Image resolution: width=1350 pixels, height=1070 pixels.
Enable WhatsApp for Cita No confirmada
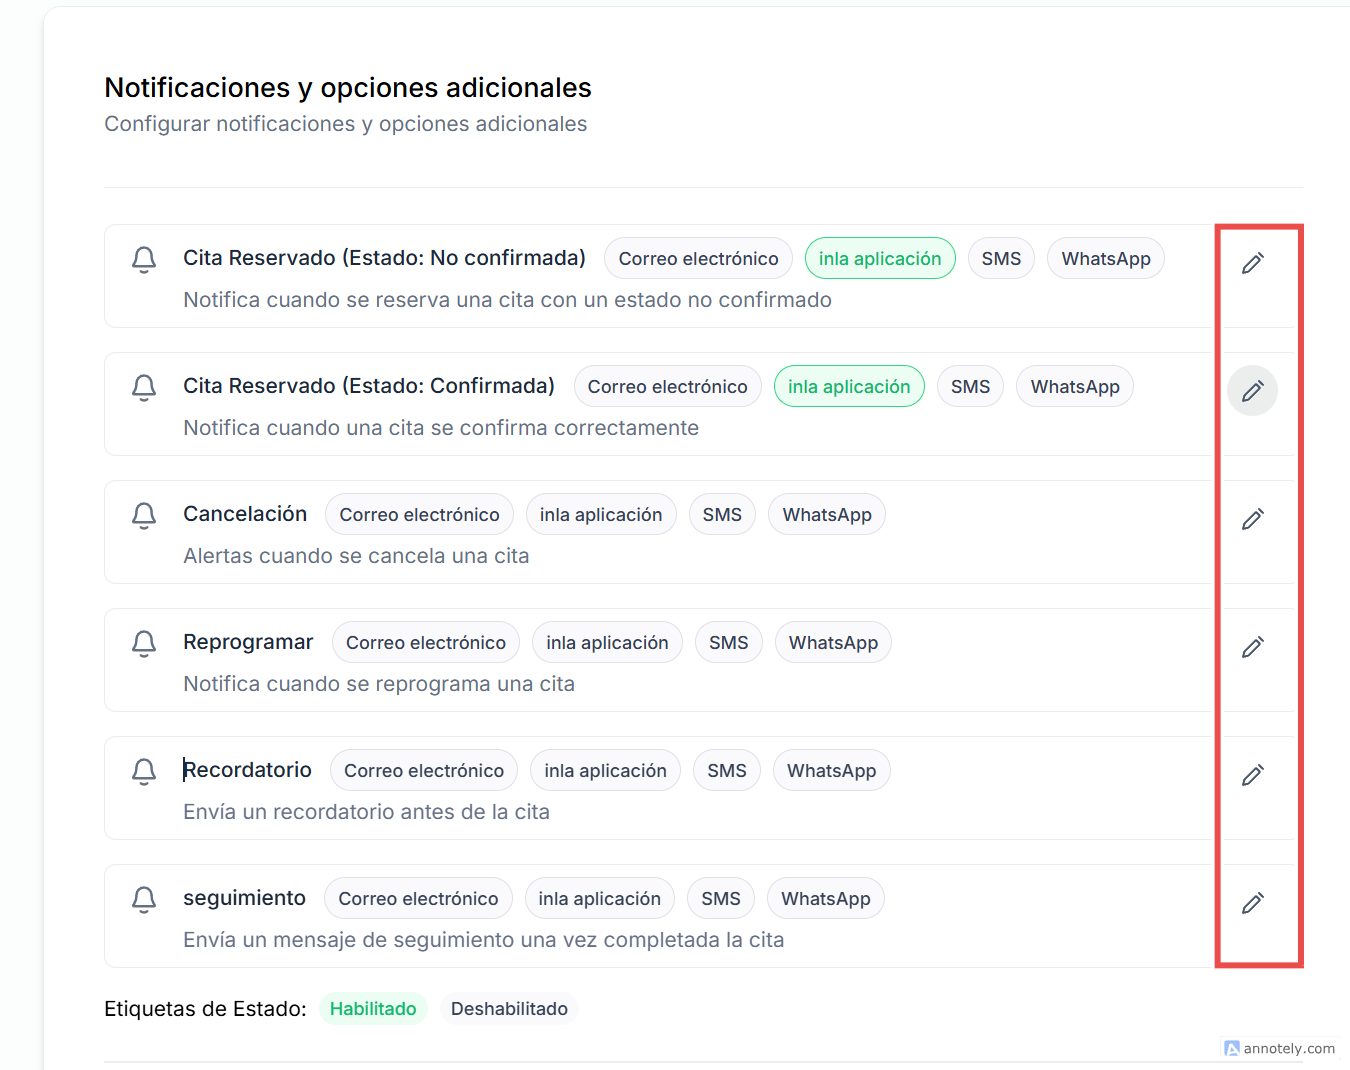pyautogui.click(x=1105, y=259)
